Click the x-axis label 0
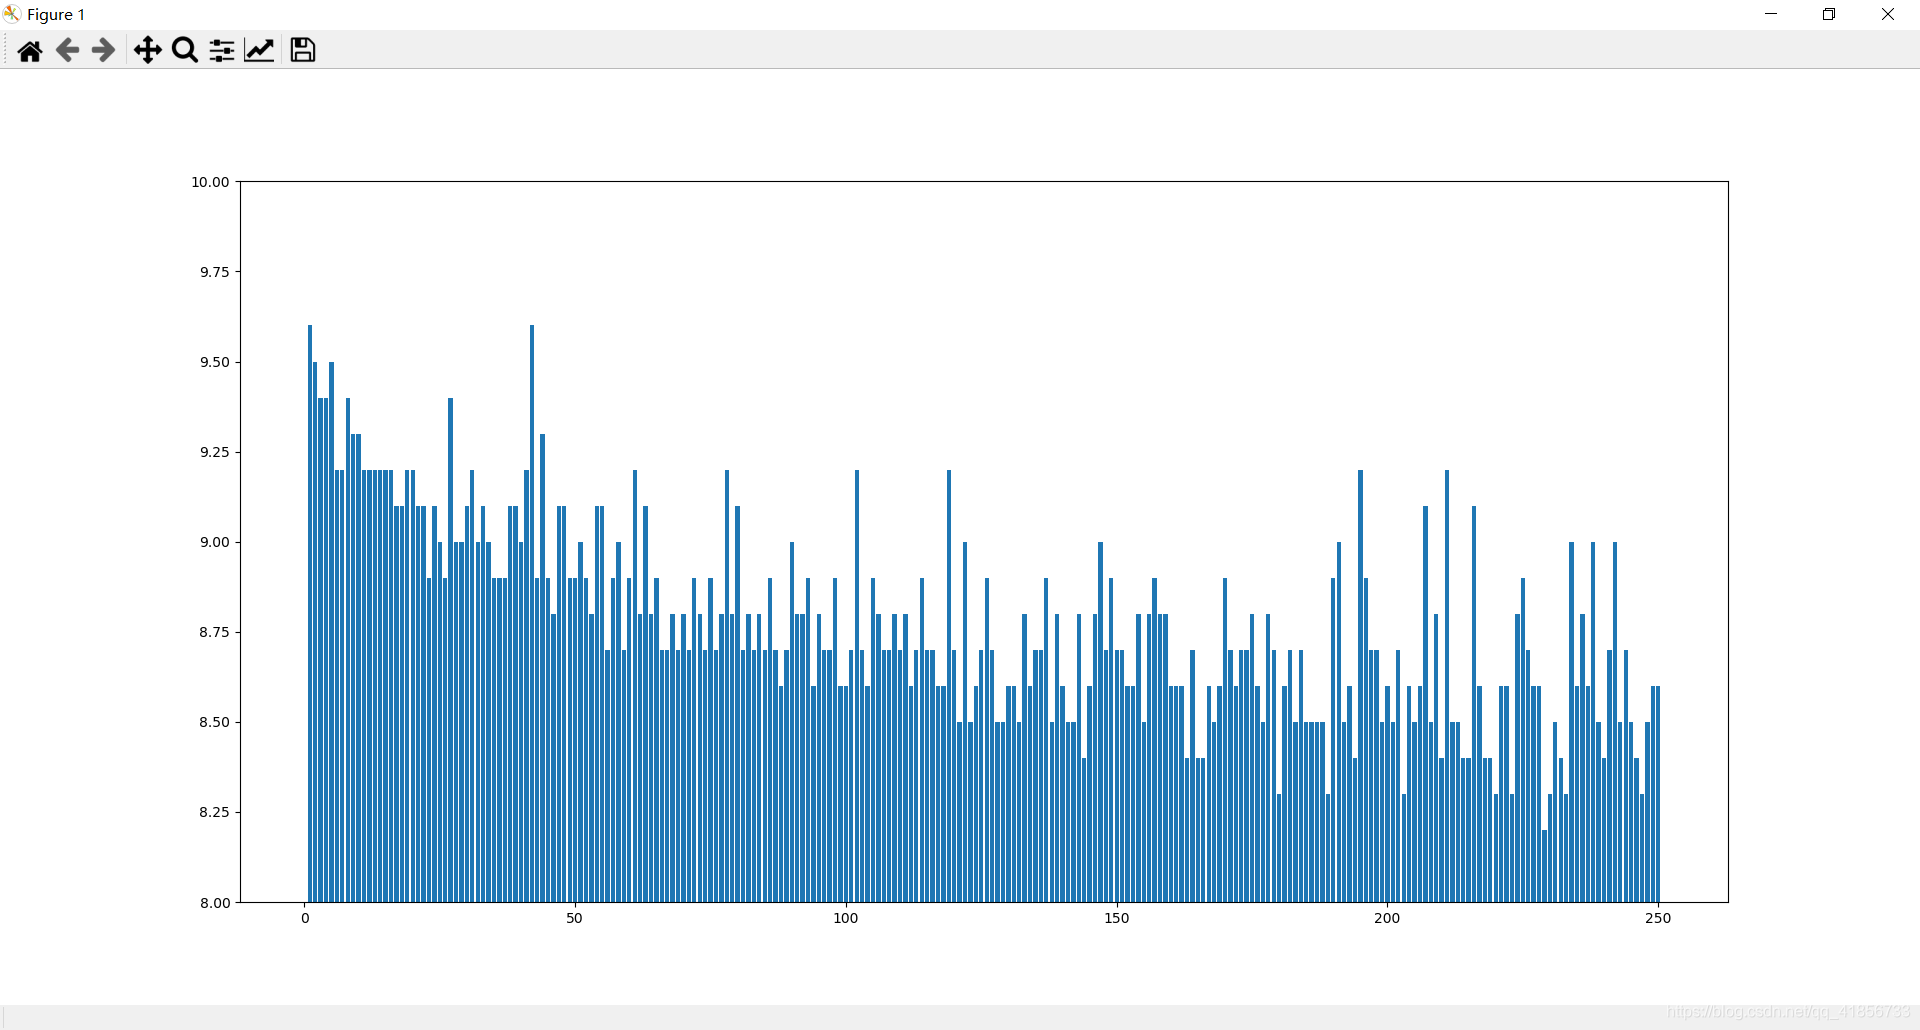1920x1030 pixels. [305, 918]
